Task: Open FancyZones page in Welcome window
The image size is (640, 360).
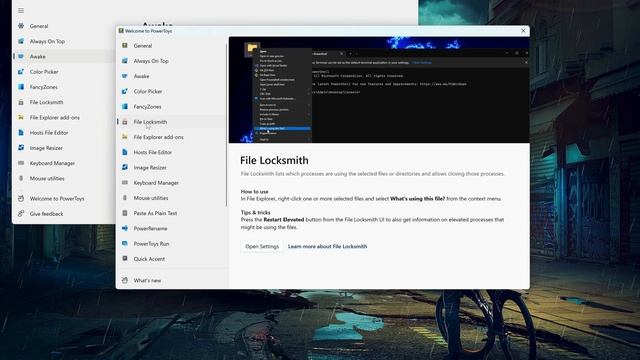Action: tap(147, 107)
